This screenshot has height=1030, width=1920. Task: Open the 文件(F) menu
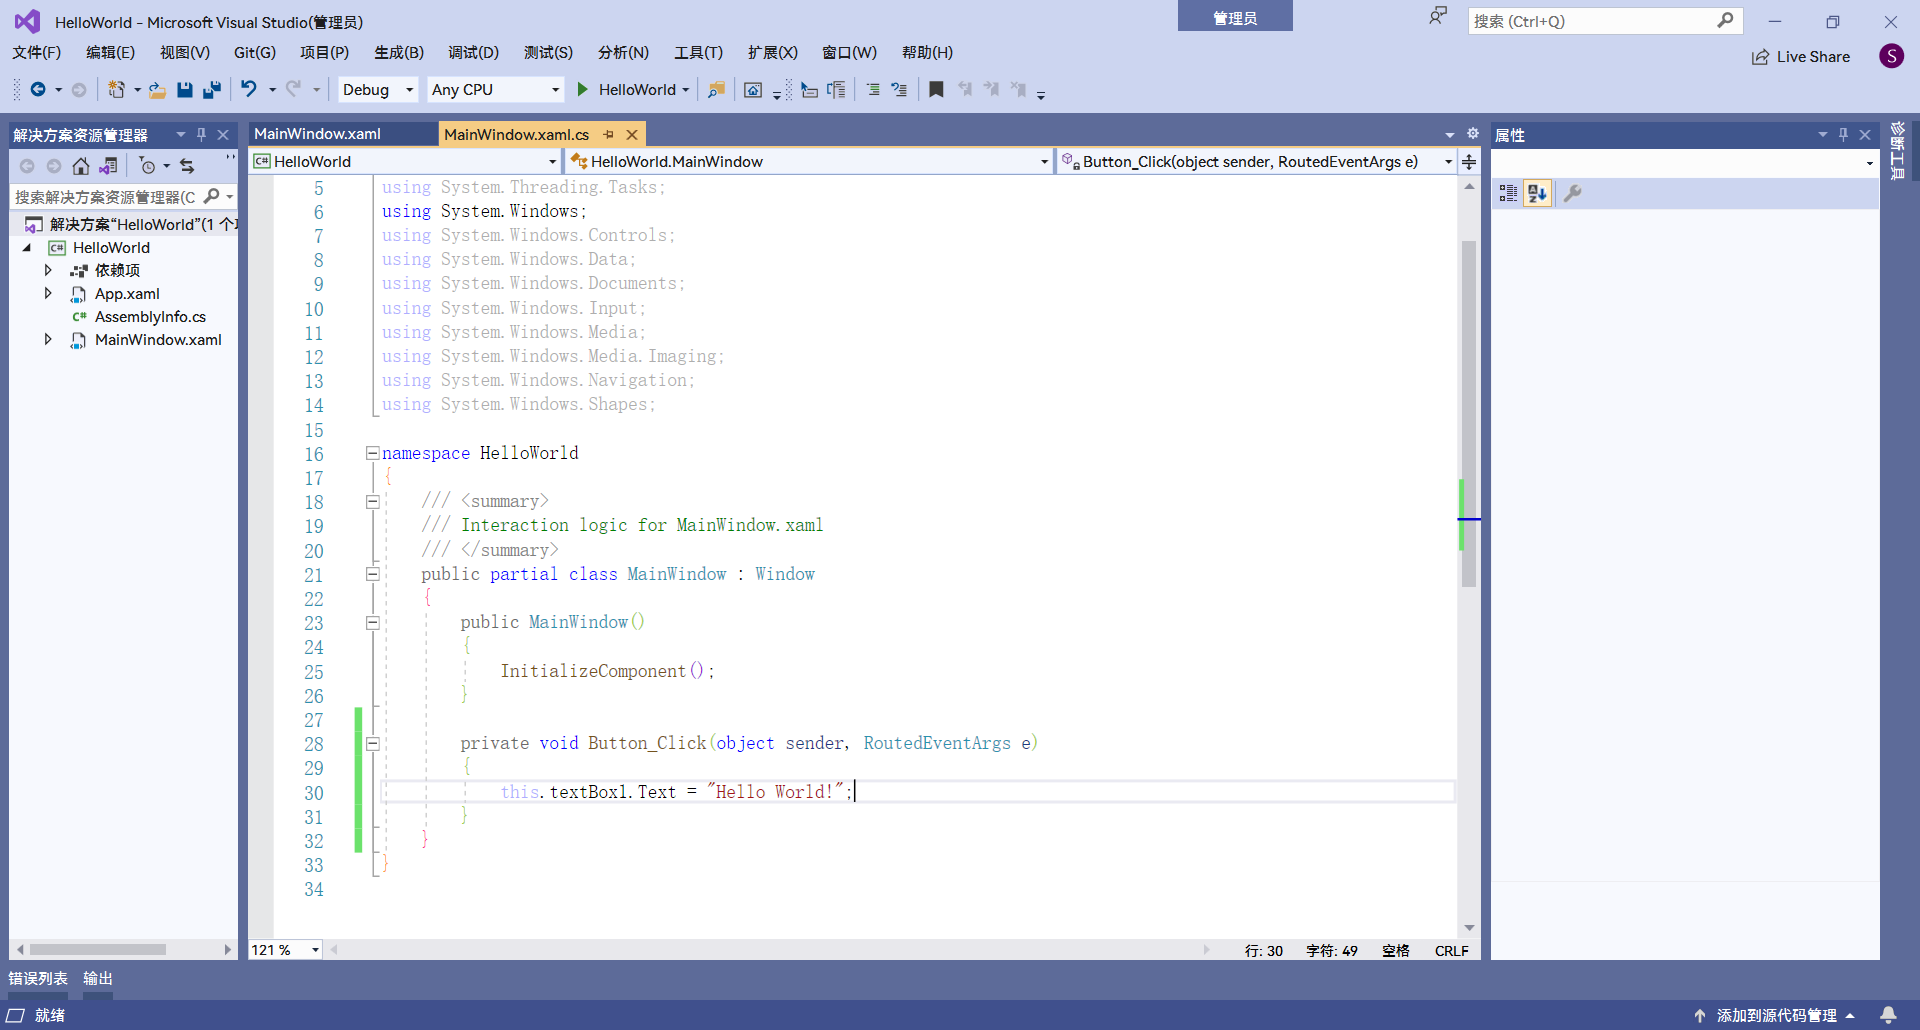37,52
